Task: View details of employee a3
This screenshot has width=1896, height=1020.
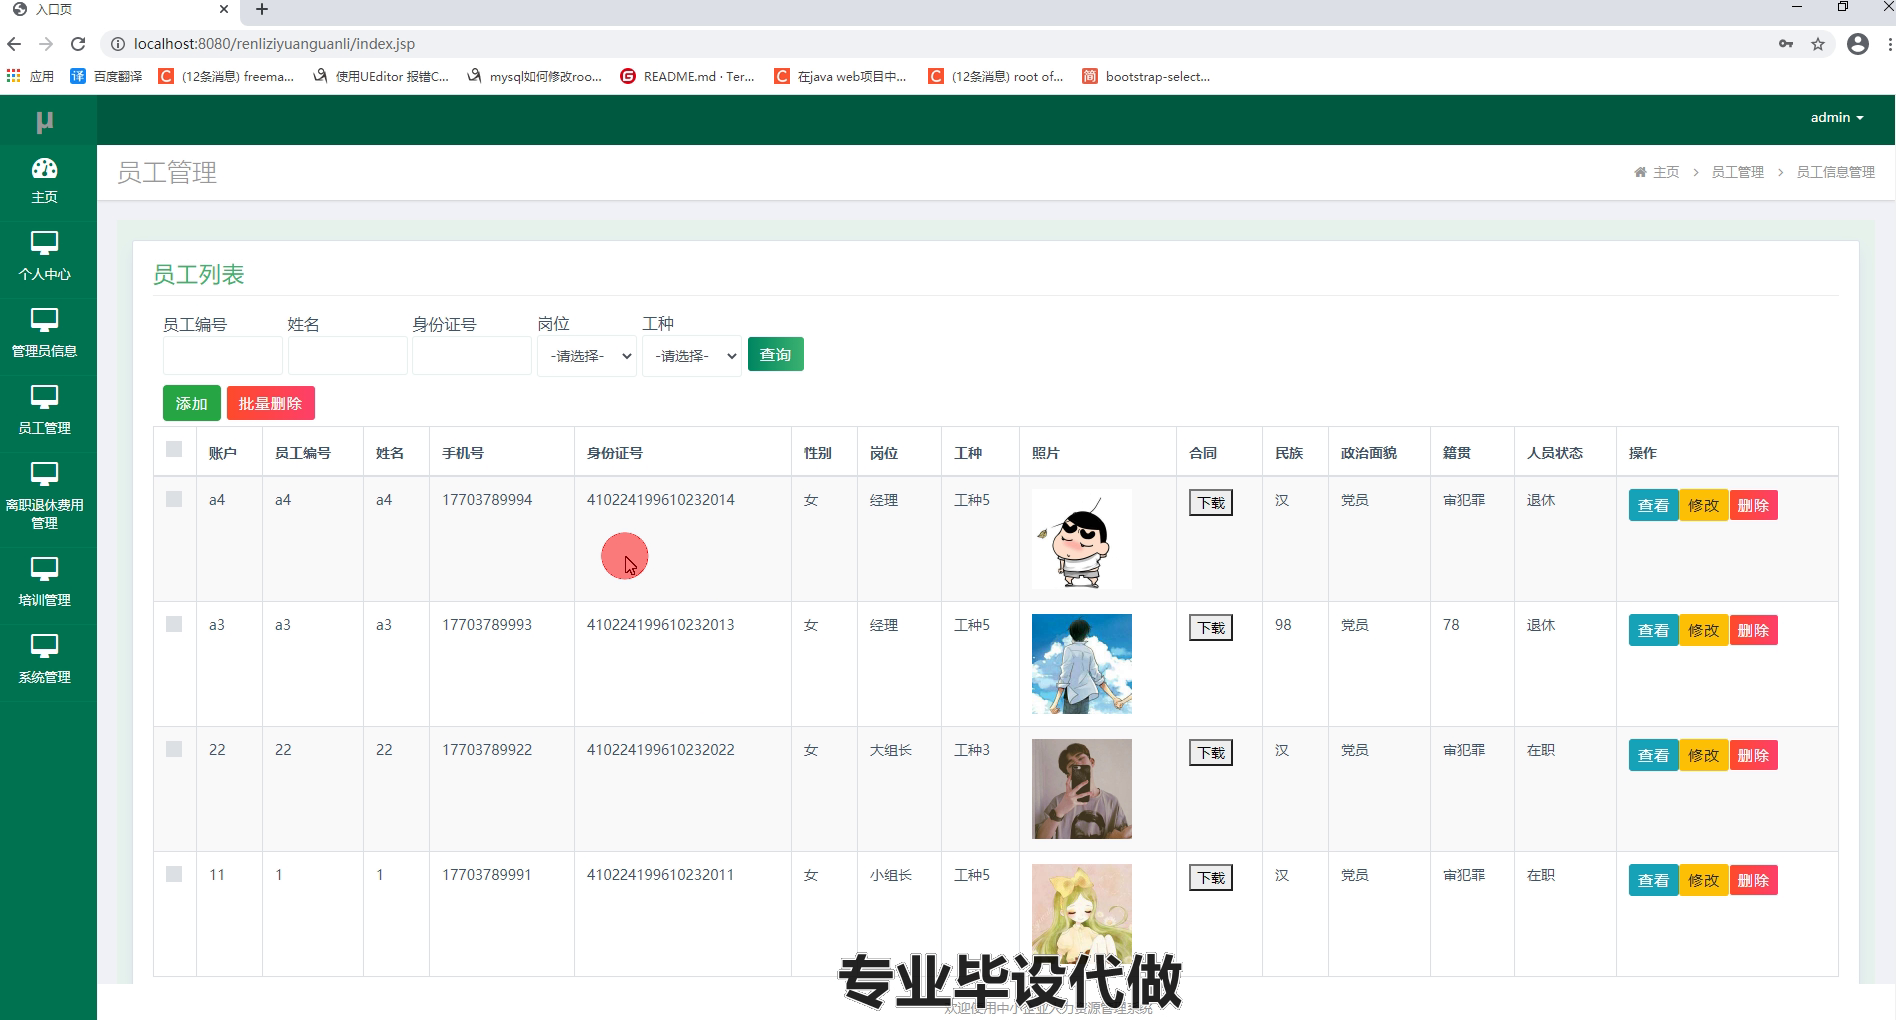Action: coord(1654,630)
